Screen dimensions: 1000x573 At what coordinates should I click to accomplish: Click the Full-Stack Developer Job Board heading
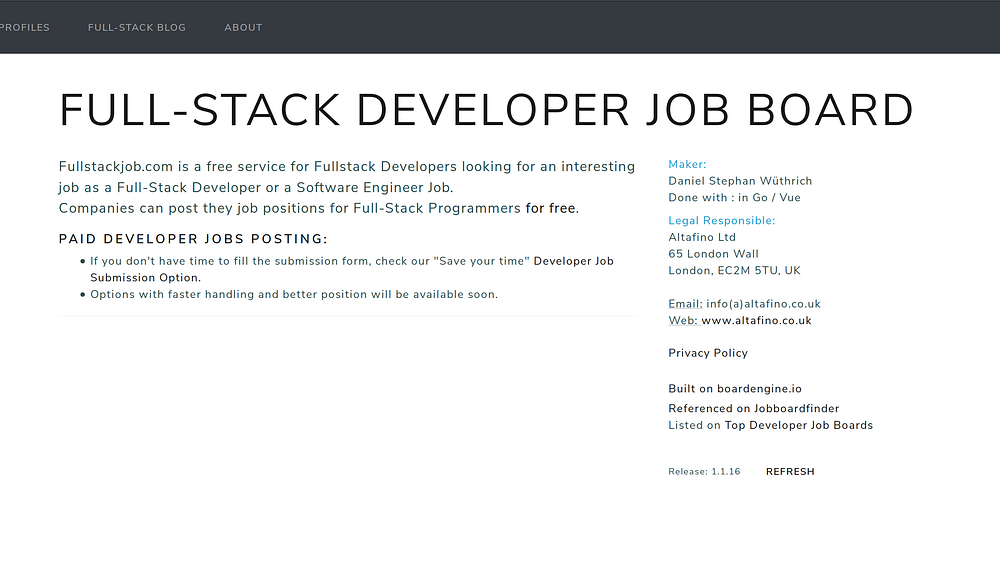[486, 110]
